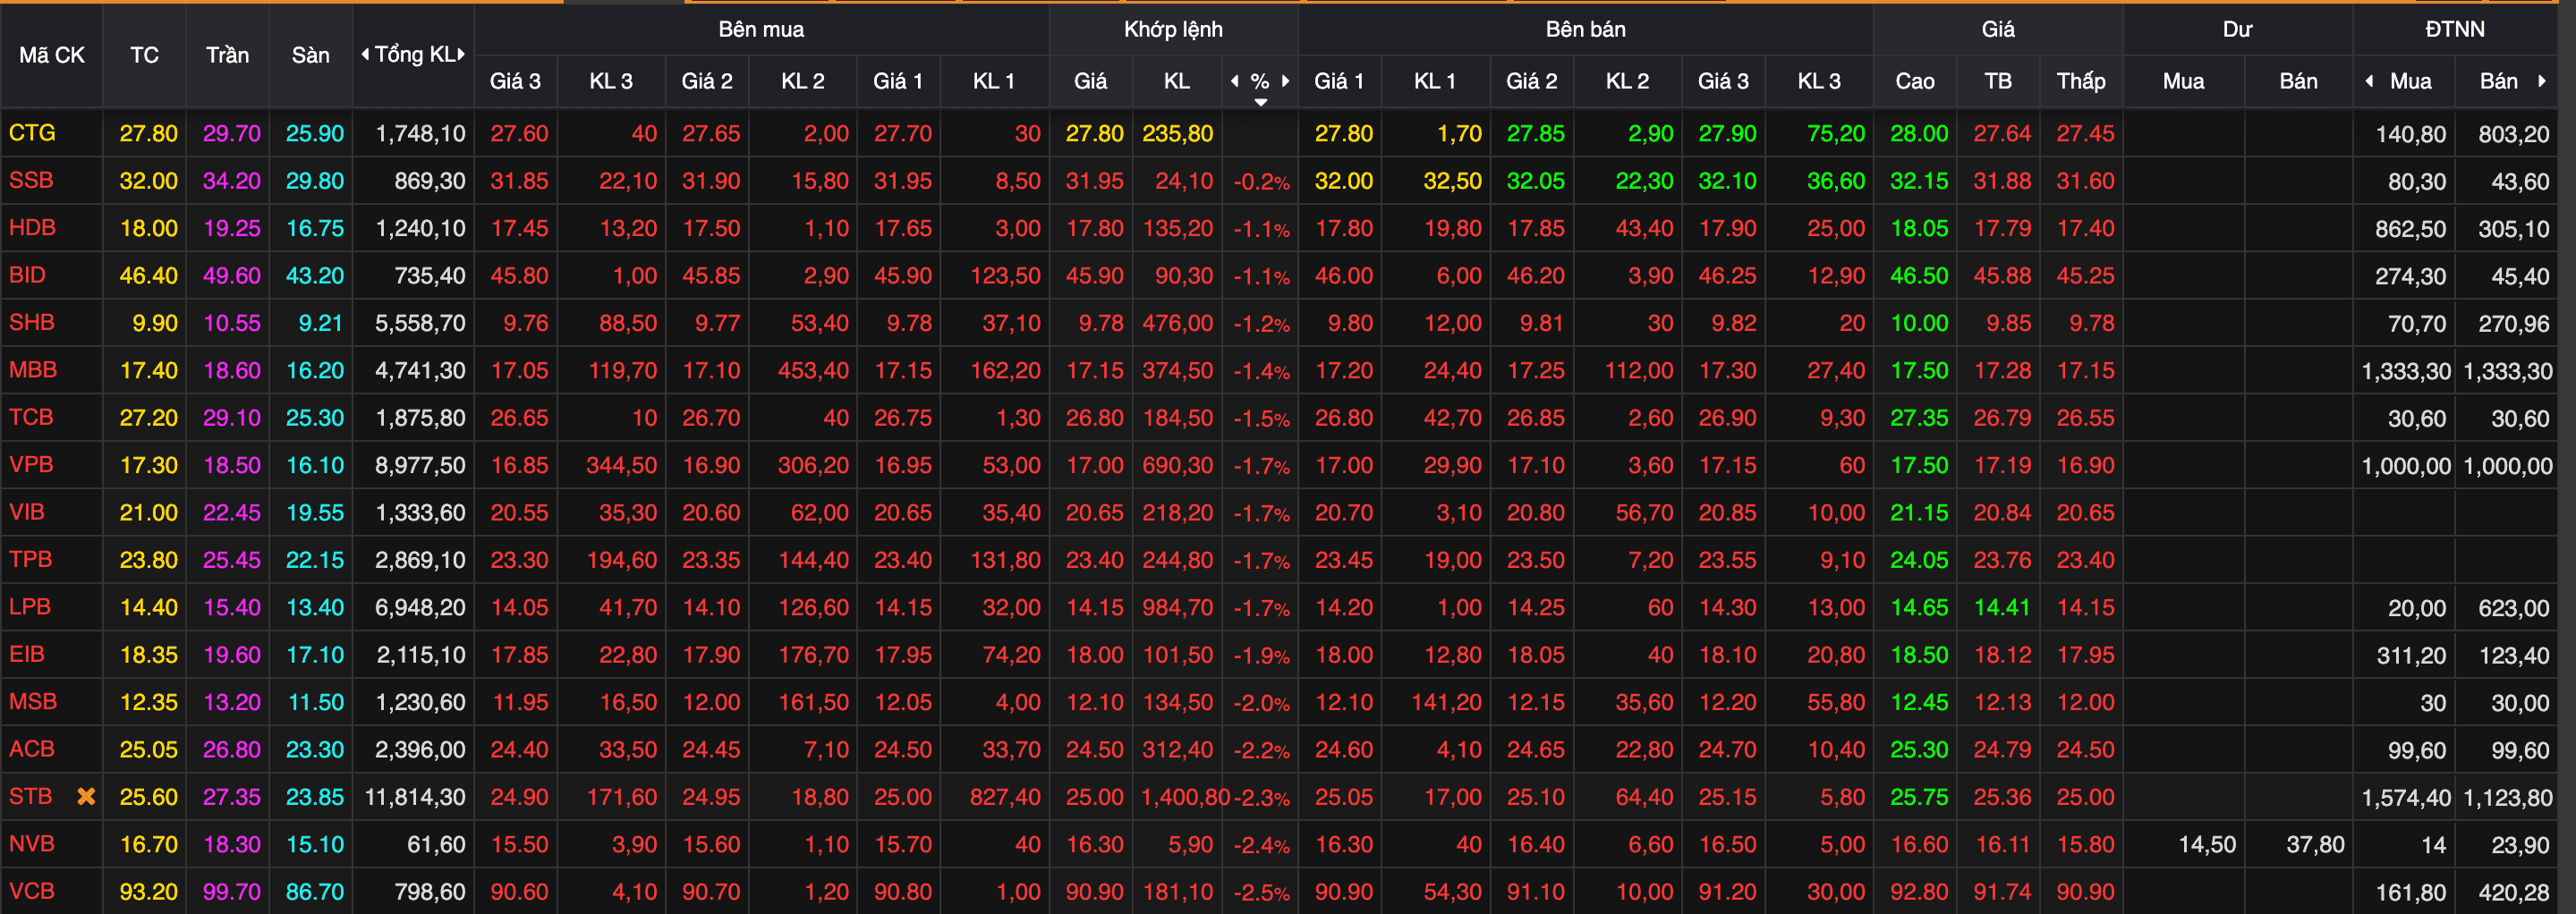
Task: Remove STB using the orange X icon
Action: tap(87, 797)
